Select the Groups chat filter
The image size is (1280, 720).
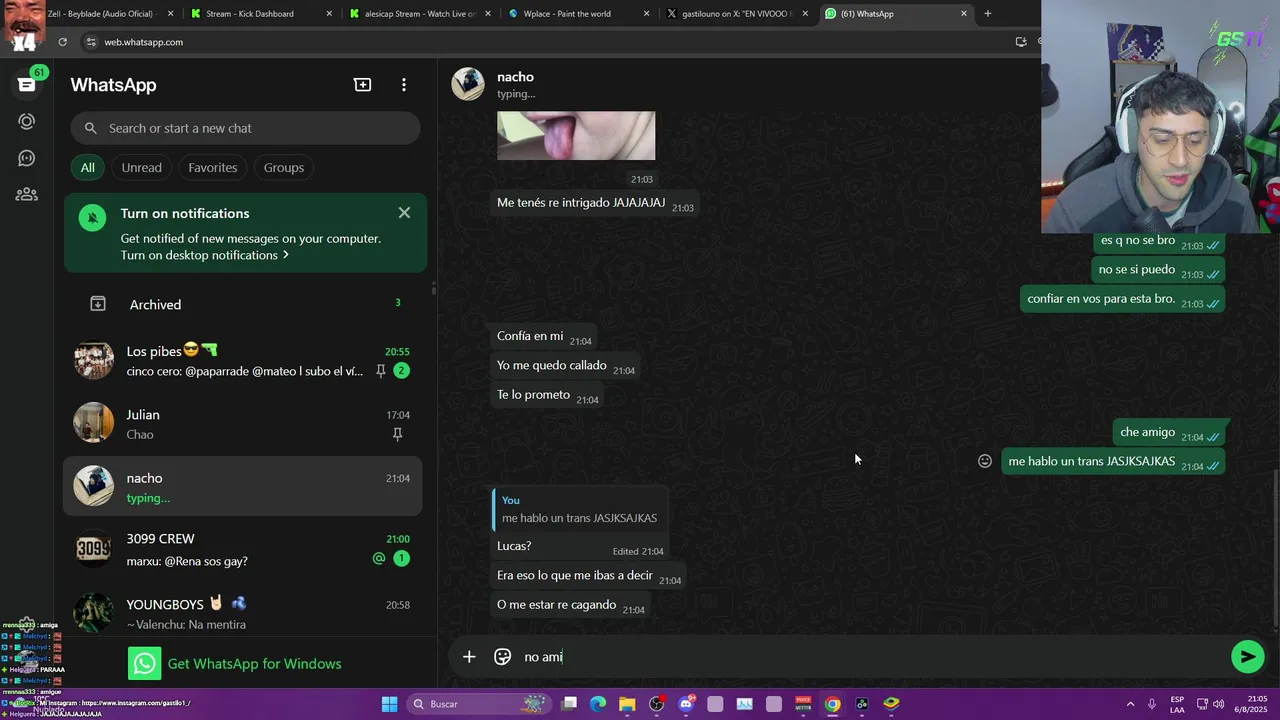284,167
